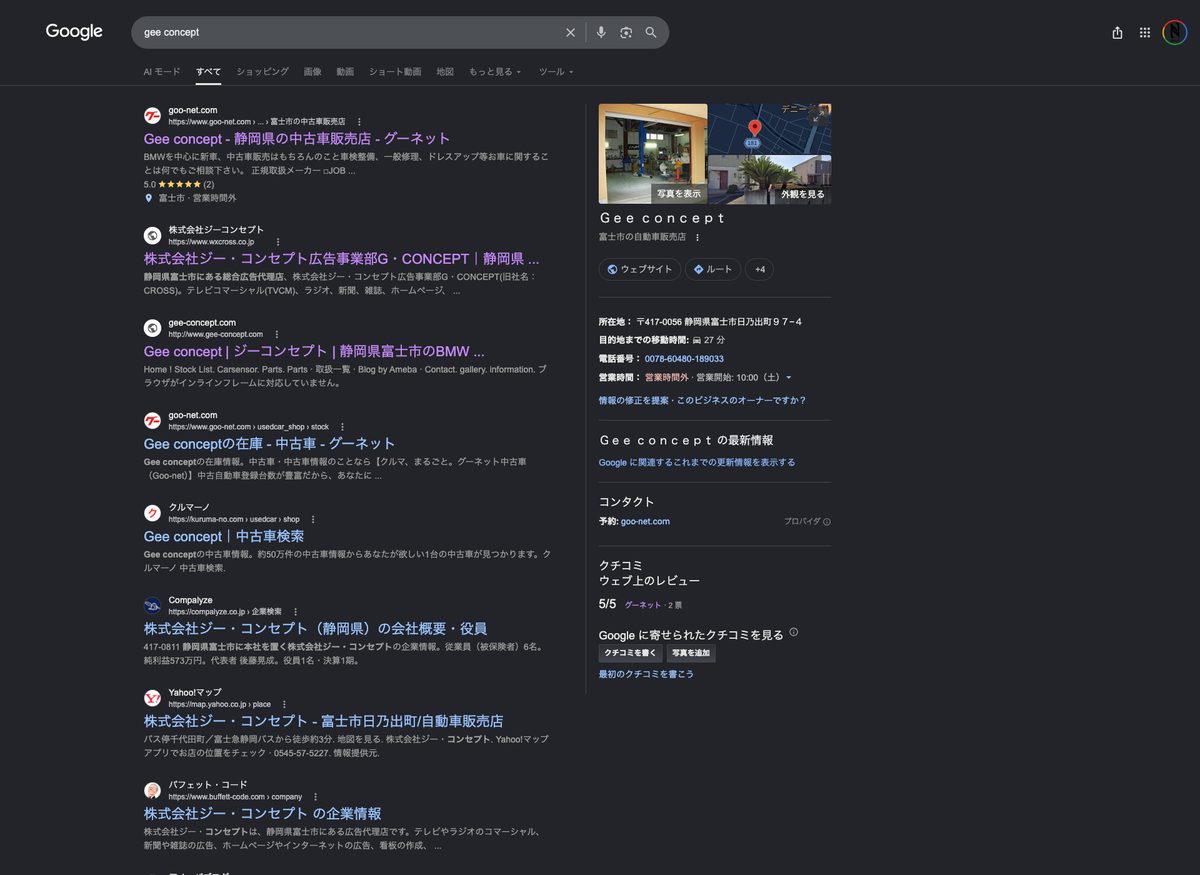This screenshot has height=875, width=1200.
Task: Open options for Yahoo!マップ result
Action: (284, 704)
